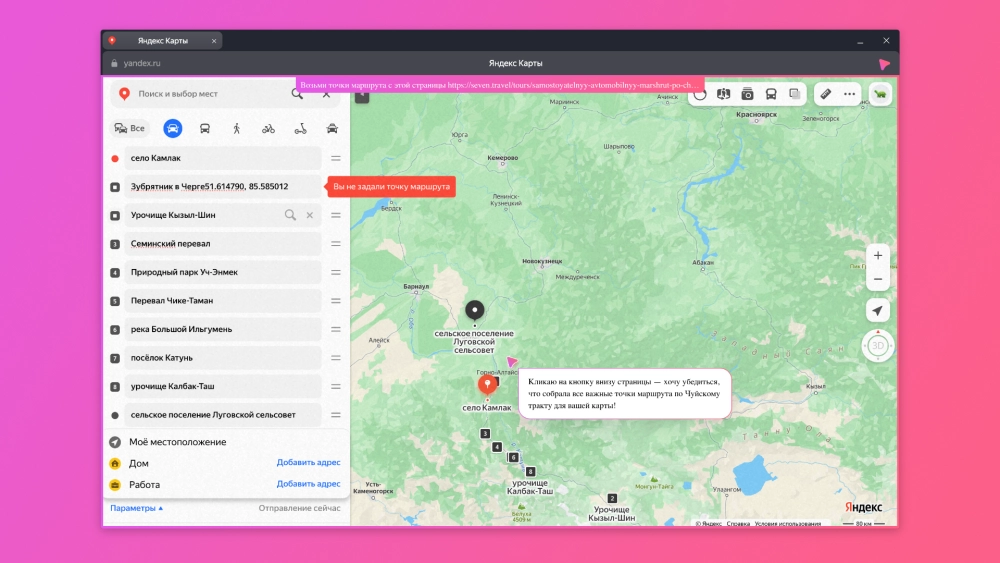Click Добавить адрес link next to Дом

click(308, 463)
